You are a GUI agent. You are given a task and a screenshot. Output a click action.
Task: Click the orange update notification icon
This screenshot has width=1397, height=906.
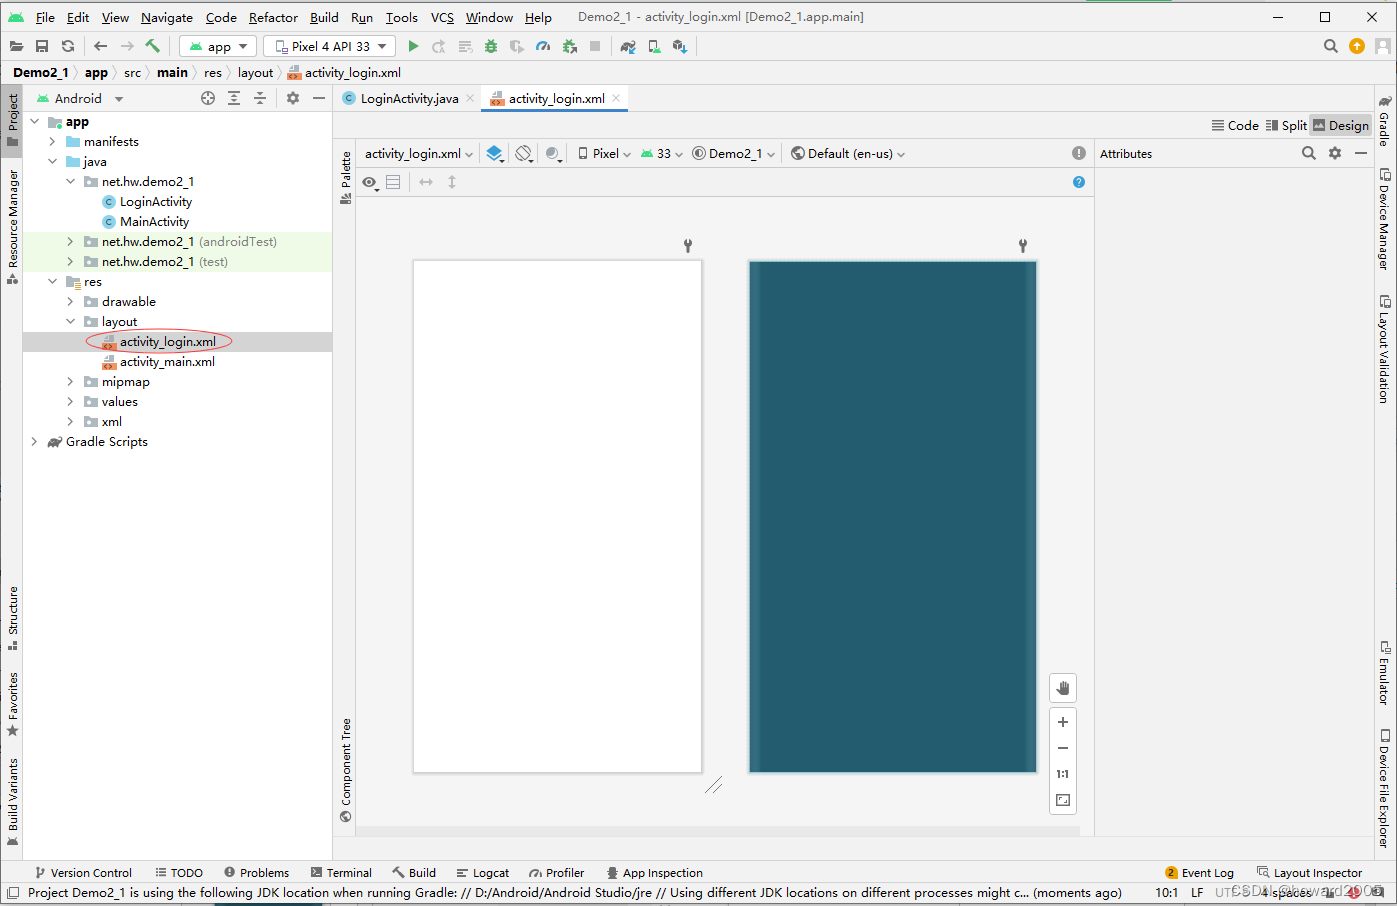pyautogui.click(x=1357, y=46)
